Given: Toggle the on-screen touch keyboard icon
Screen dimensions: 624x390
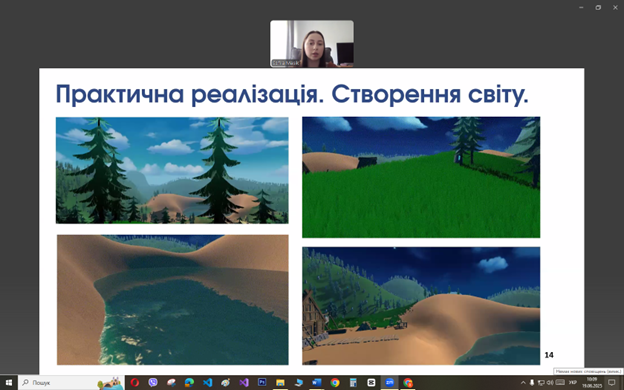Looking at the screenshot, I should [x=560, y=383].
